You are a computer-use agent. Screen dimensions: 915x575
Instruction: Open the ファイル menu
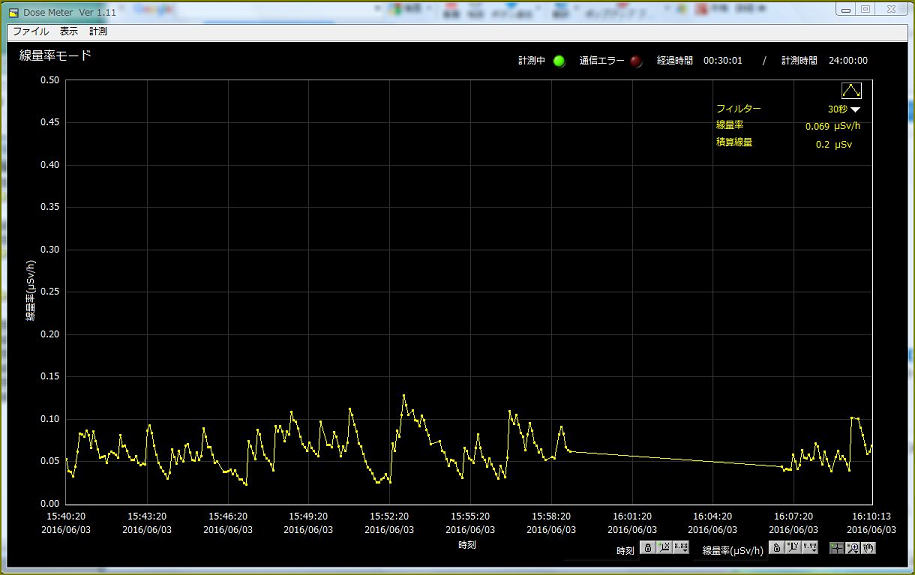pyautogui.click(x=30, y=32)
